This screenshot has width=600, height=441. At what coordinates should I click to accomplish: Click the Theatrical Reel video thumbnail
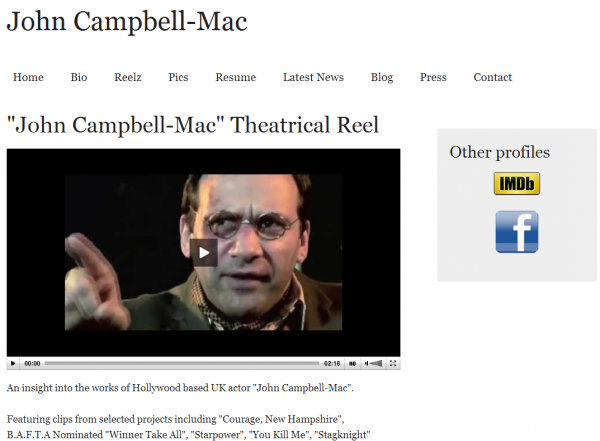point(203,253)
